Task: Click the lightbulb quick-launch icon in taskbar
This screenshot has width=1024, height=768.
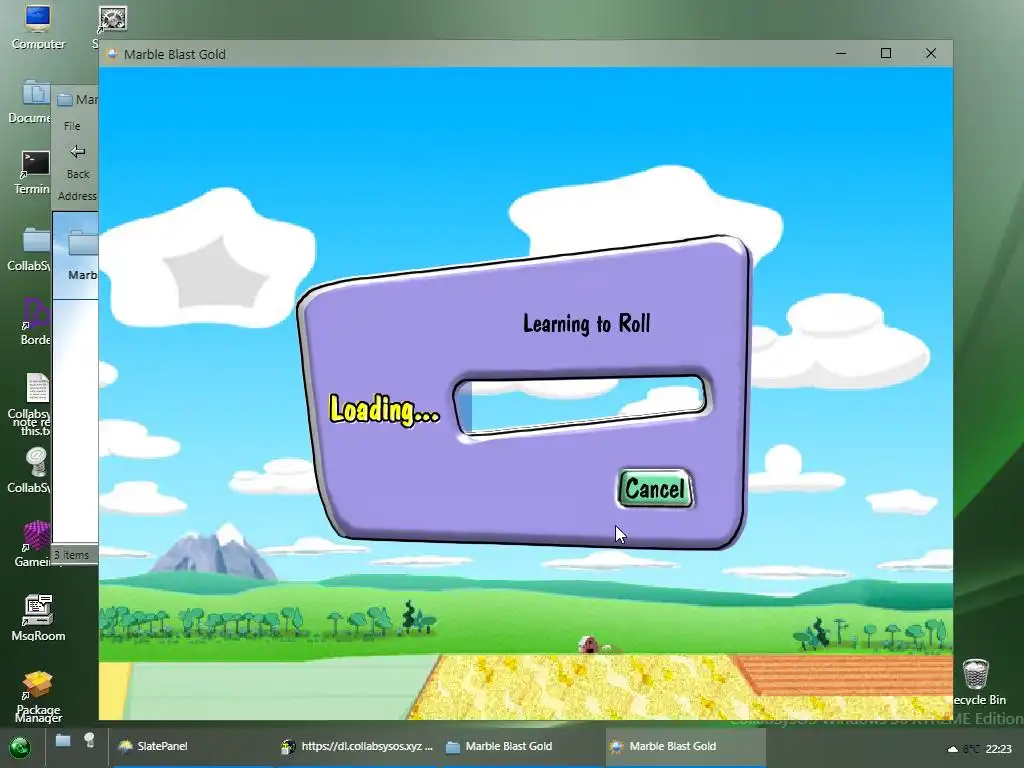Action: click(x=89, y=740)
